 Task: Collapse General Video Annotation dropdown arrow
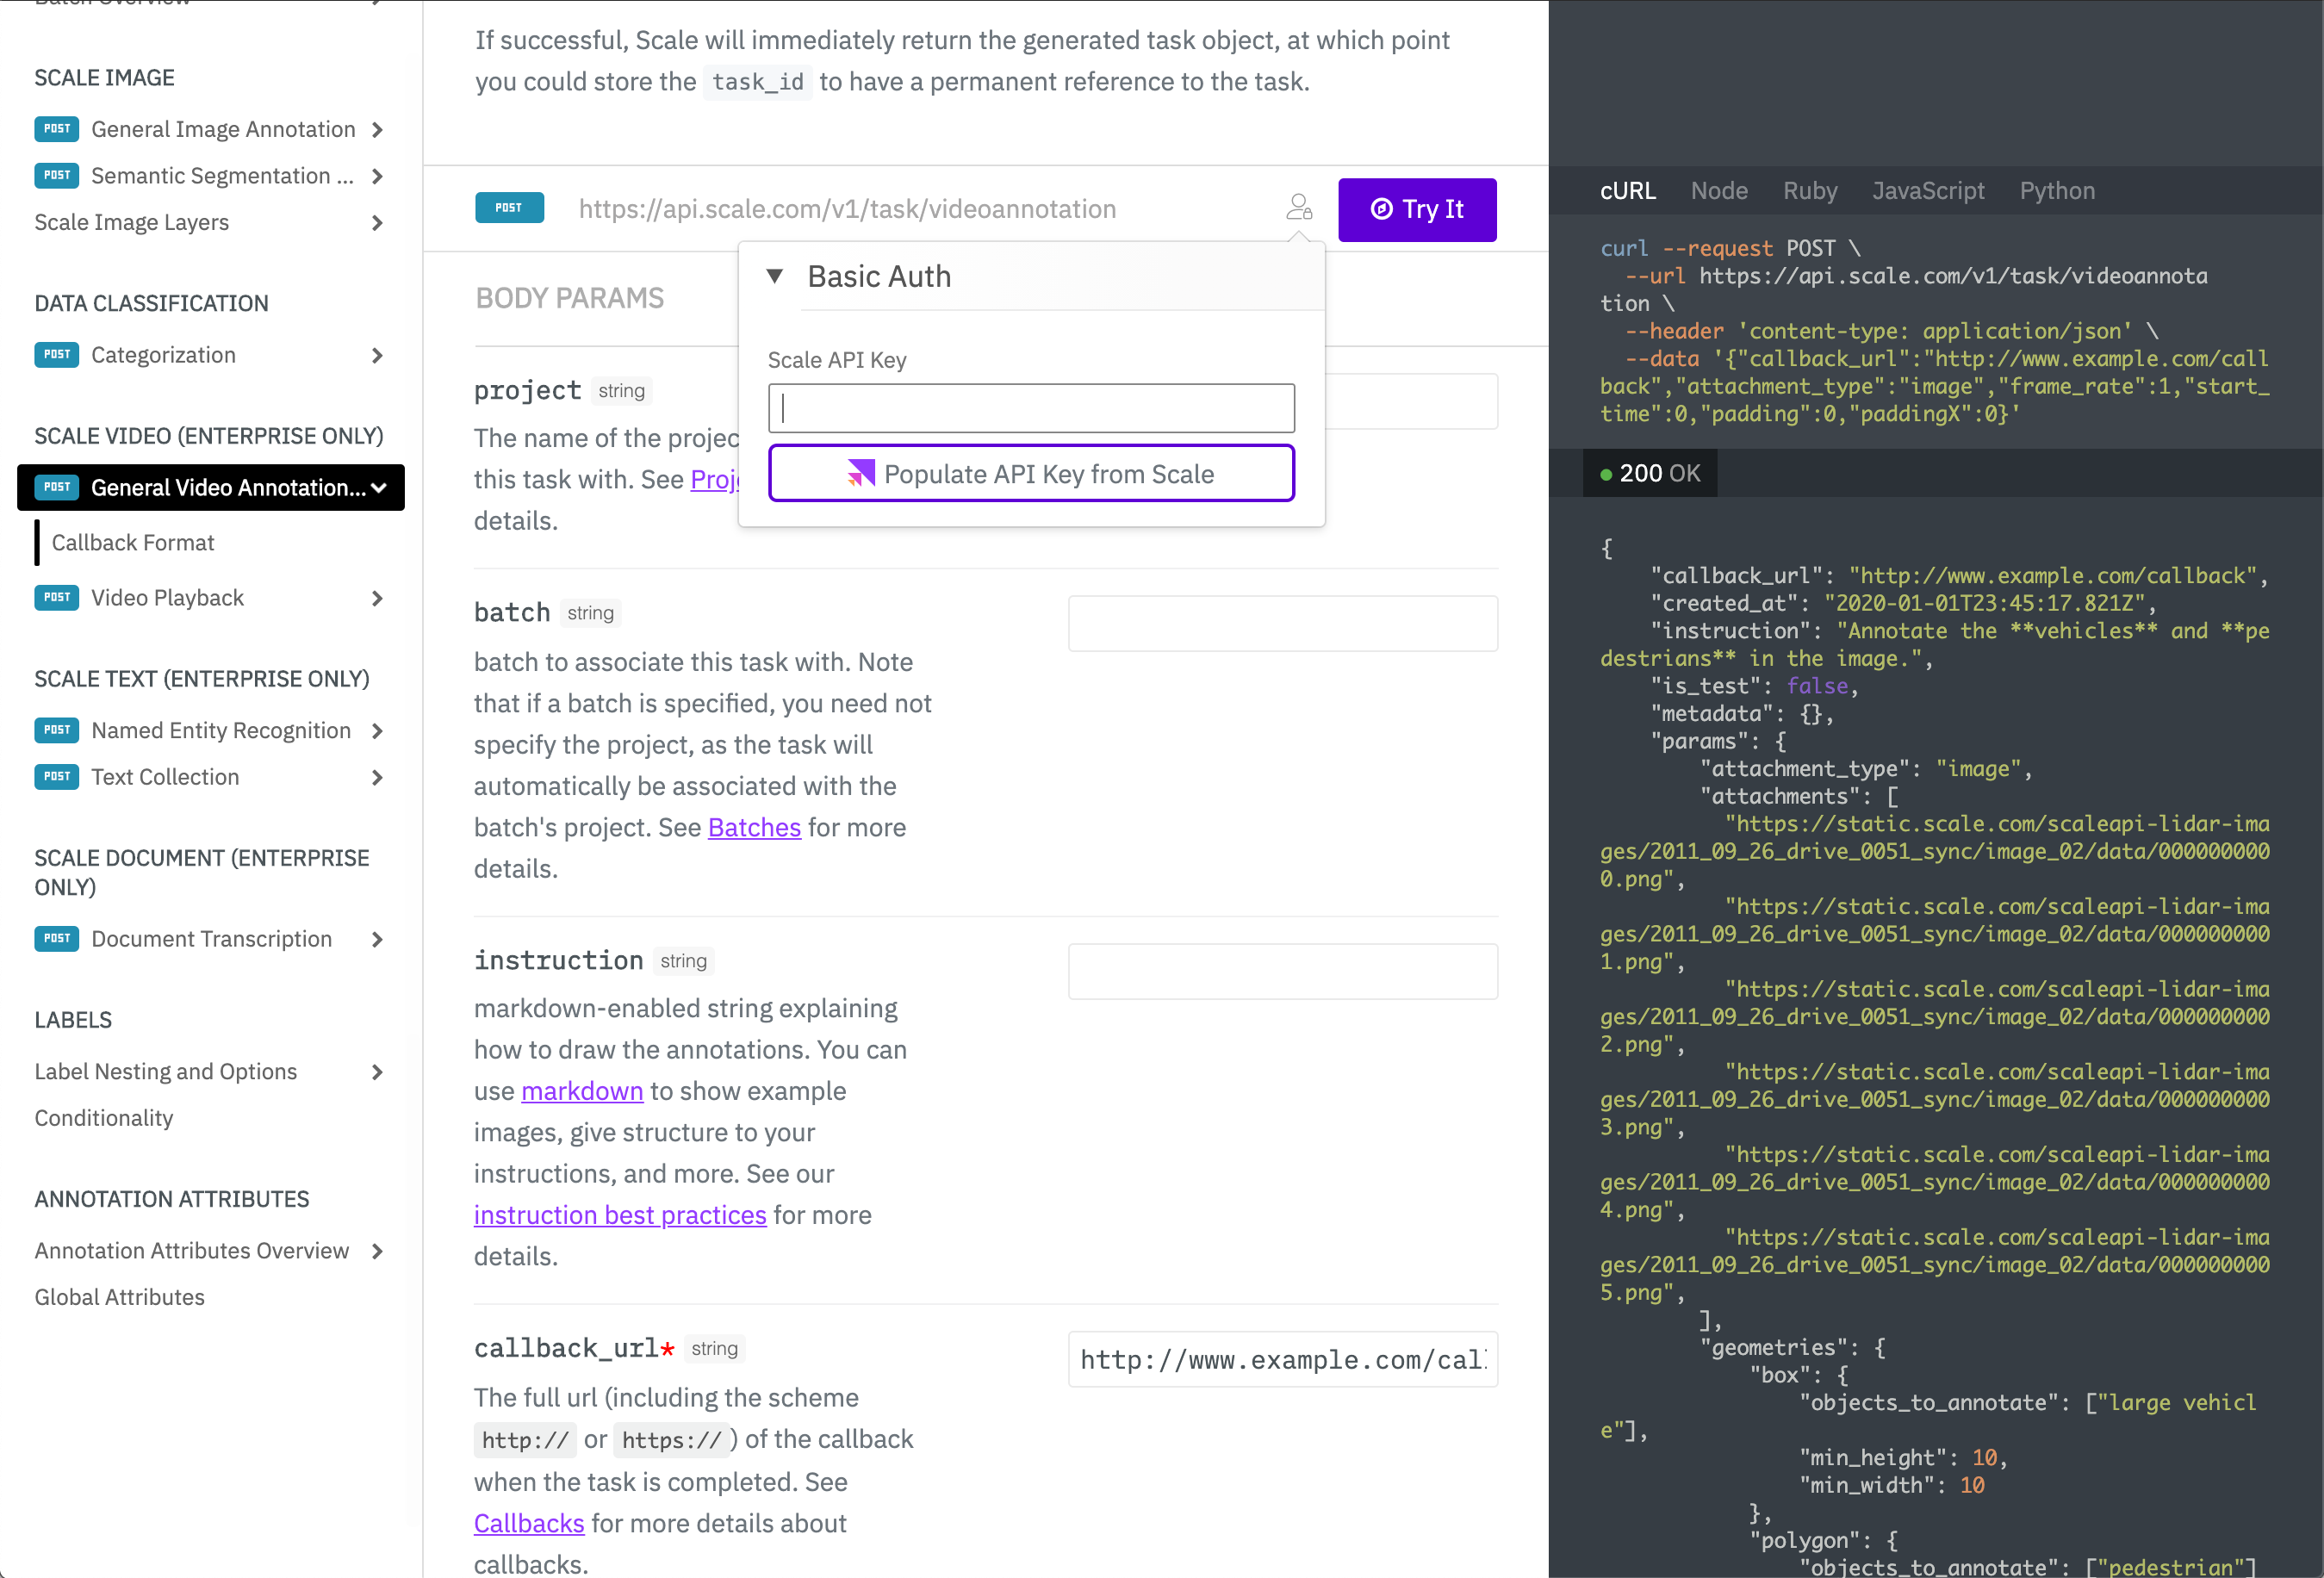point(379,488)
